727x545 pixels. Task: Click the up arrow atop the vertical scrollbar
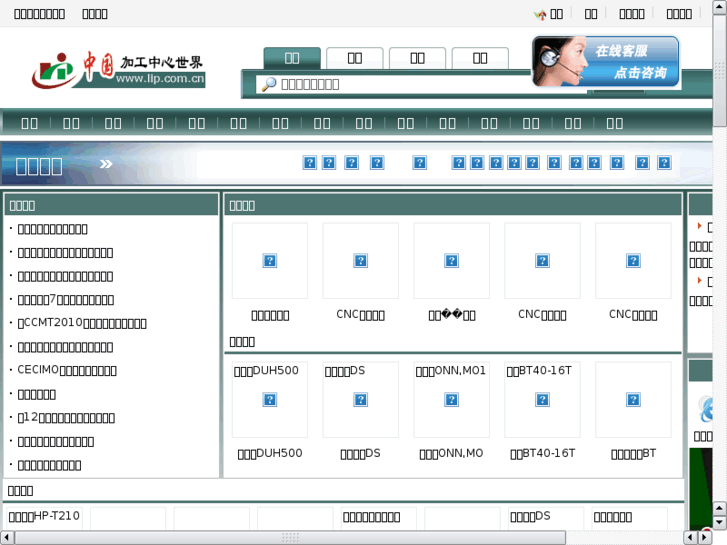[720, 6]
